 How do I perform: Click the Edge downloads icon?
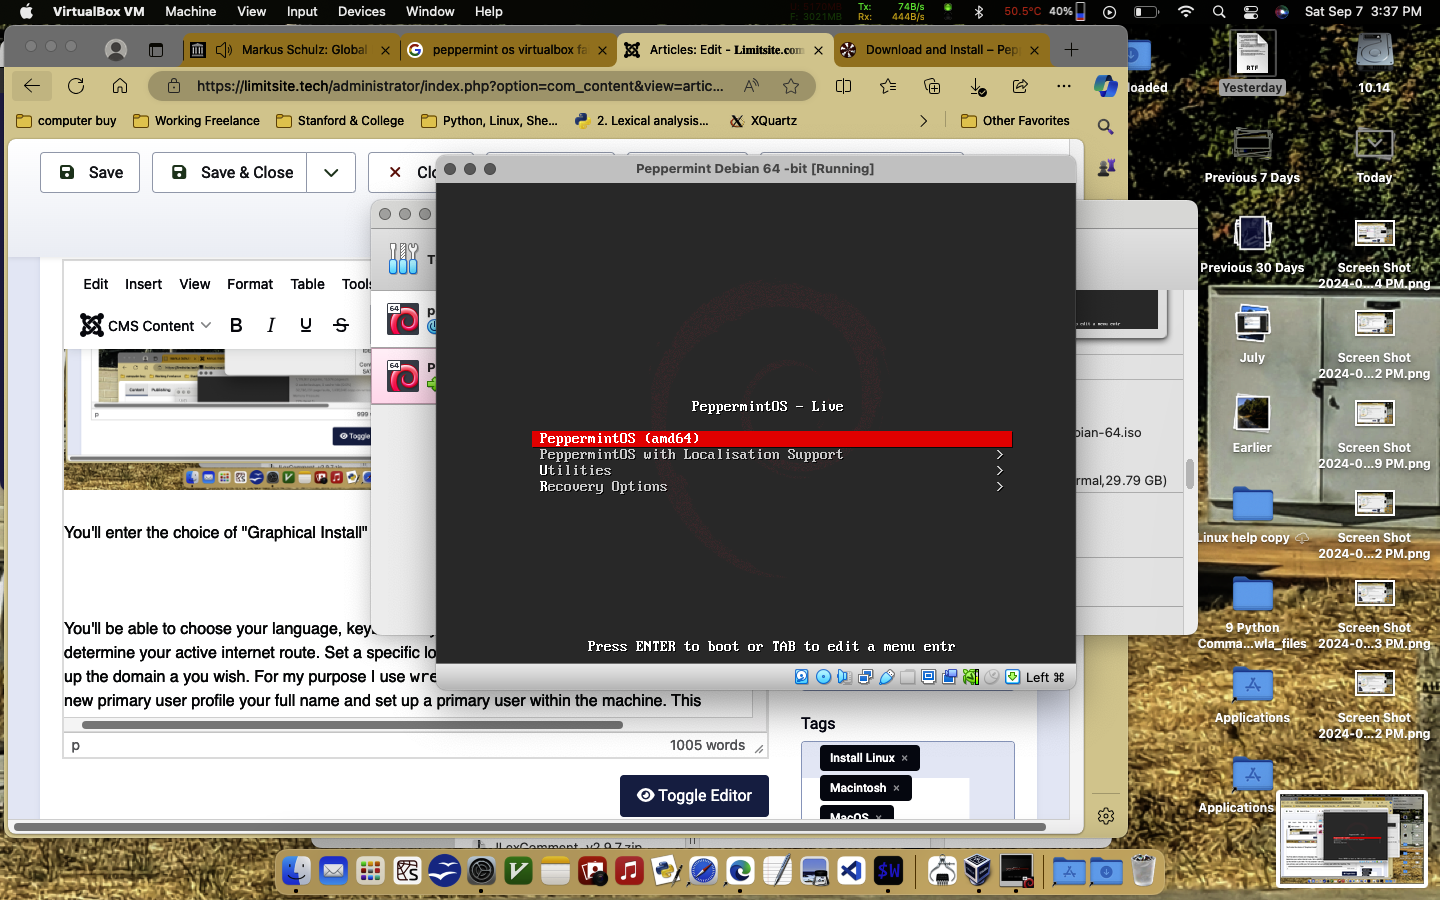[x=977, y=87]
